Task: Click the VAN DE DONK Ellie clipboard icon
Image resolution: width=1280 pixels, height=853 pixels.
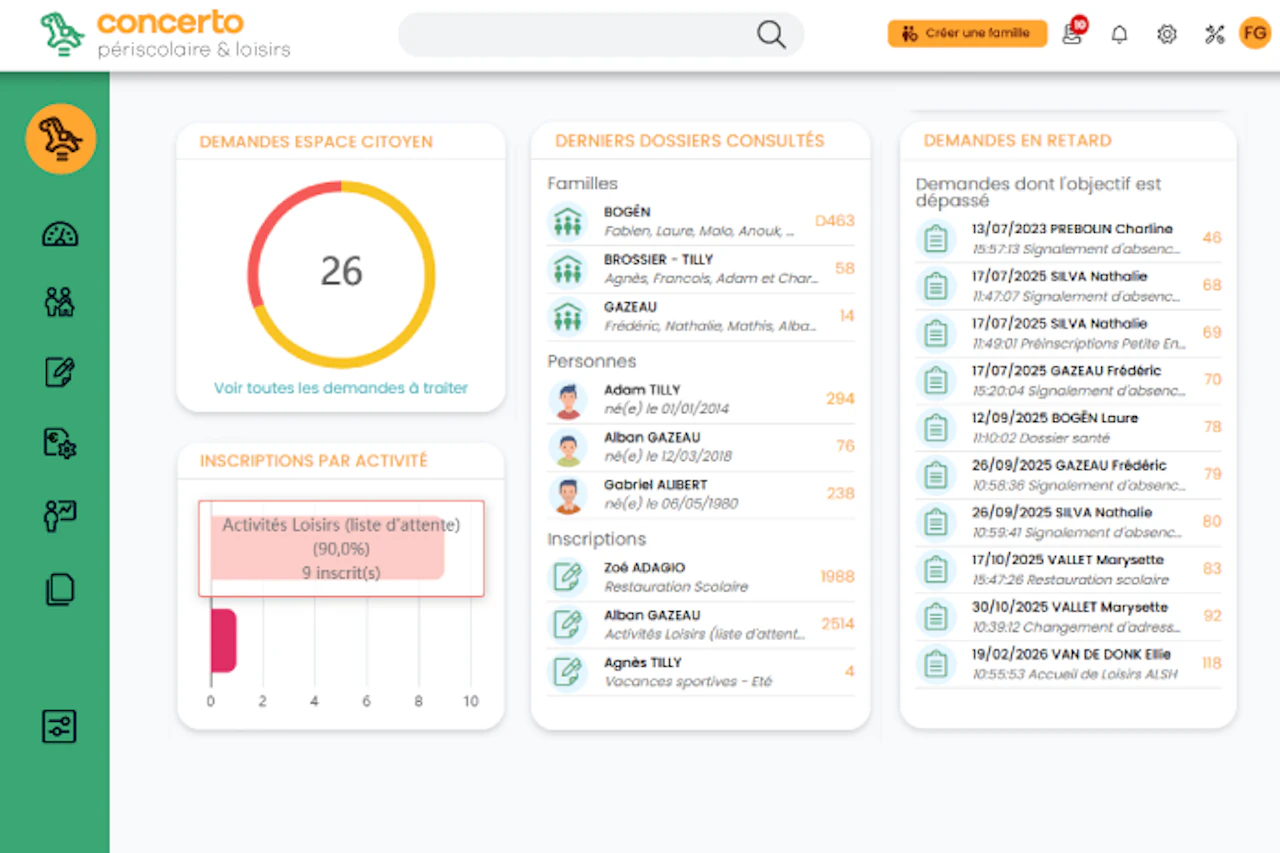Action: [x=936, y=664]
